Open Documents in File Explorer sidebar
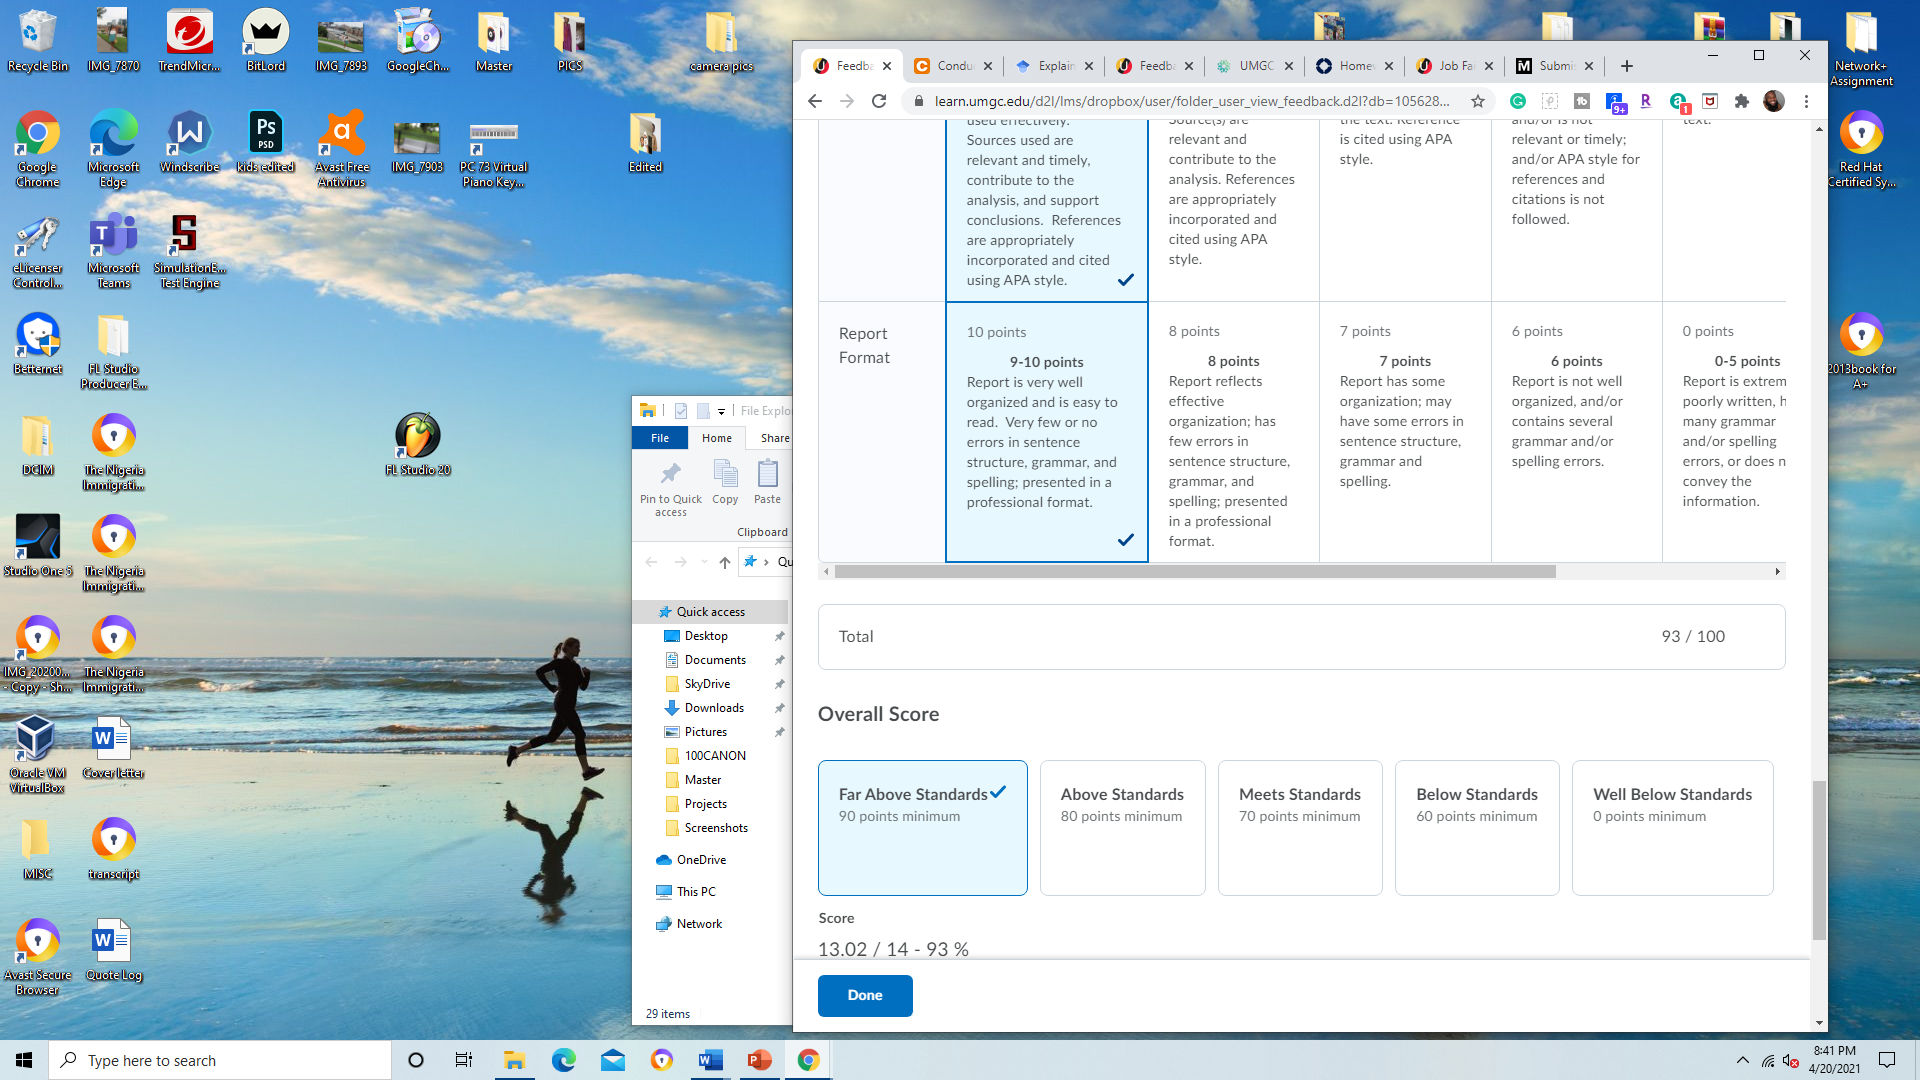The image size is (1920, 1080). (715, 660)
